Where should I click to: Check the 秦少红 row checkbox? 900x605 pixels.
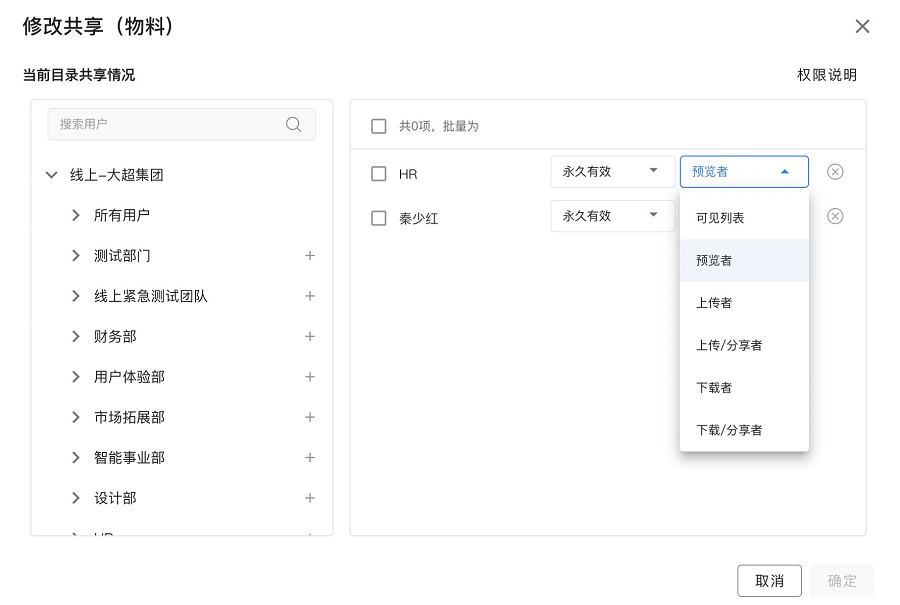tap(378, 218)
